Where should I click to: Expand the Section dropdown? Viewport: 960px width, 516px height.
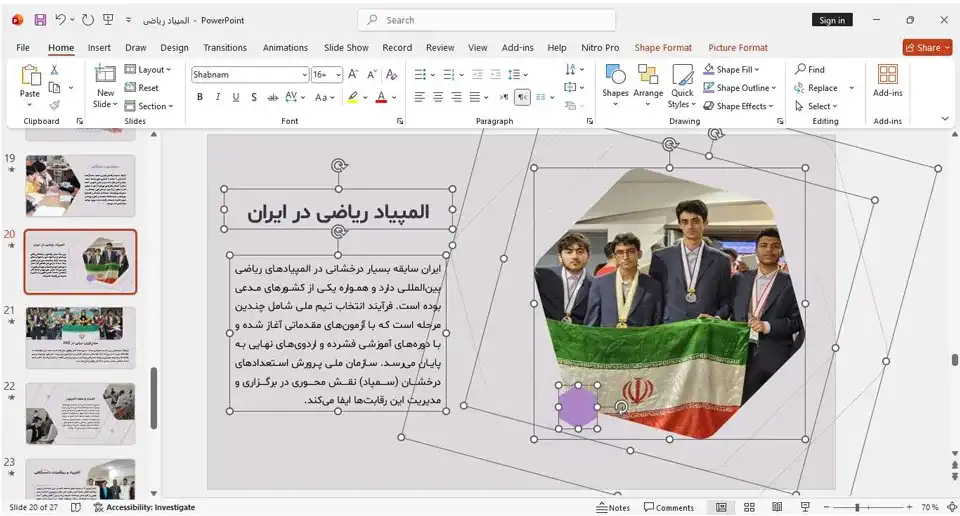tap(149, 106)
